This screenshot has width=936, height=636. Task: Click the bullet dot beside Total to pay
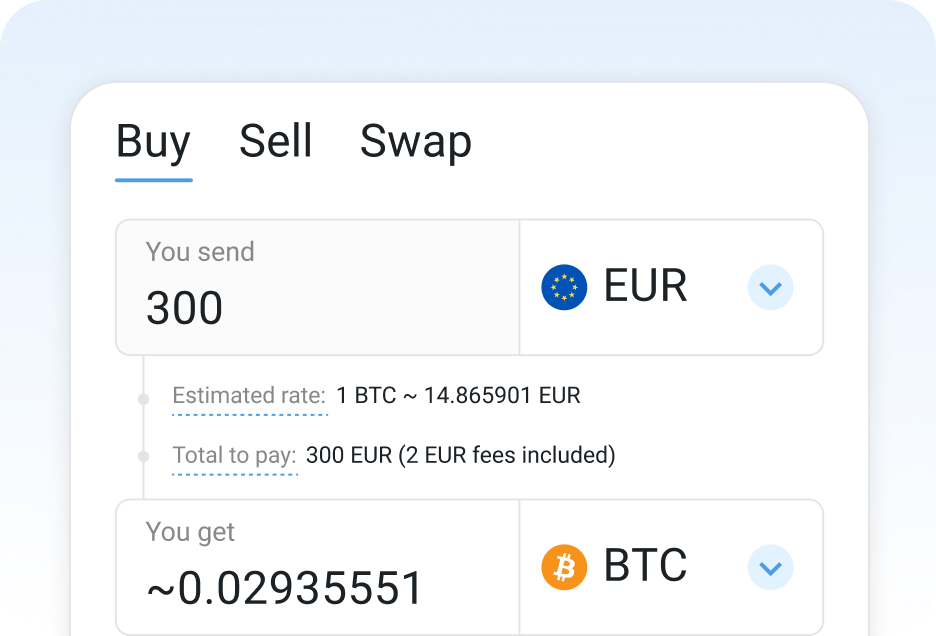(144, 457)
